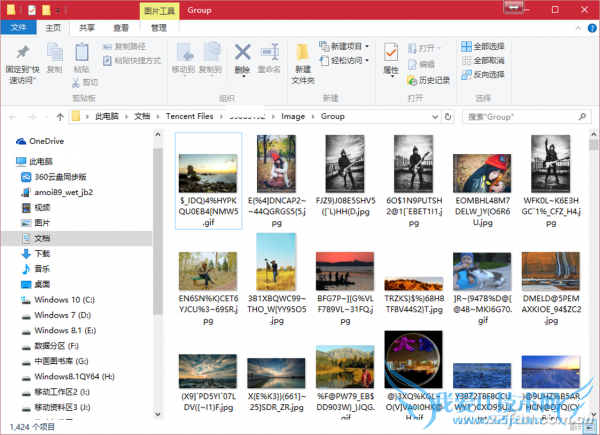Image resolution: width=600 pixels, height=435 pixels.
Task: Click the Picture Tools (图片工具) tab
Action: 159,11
